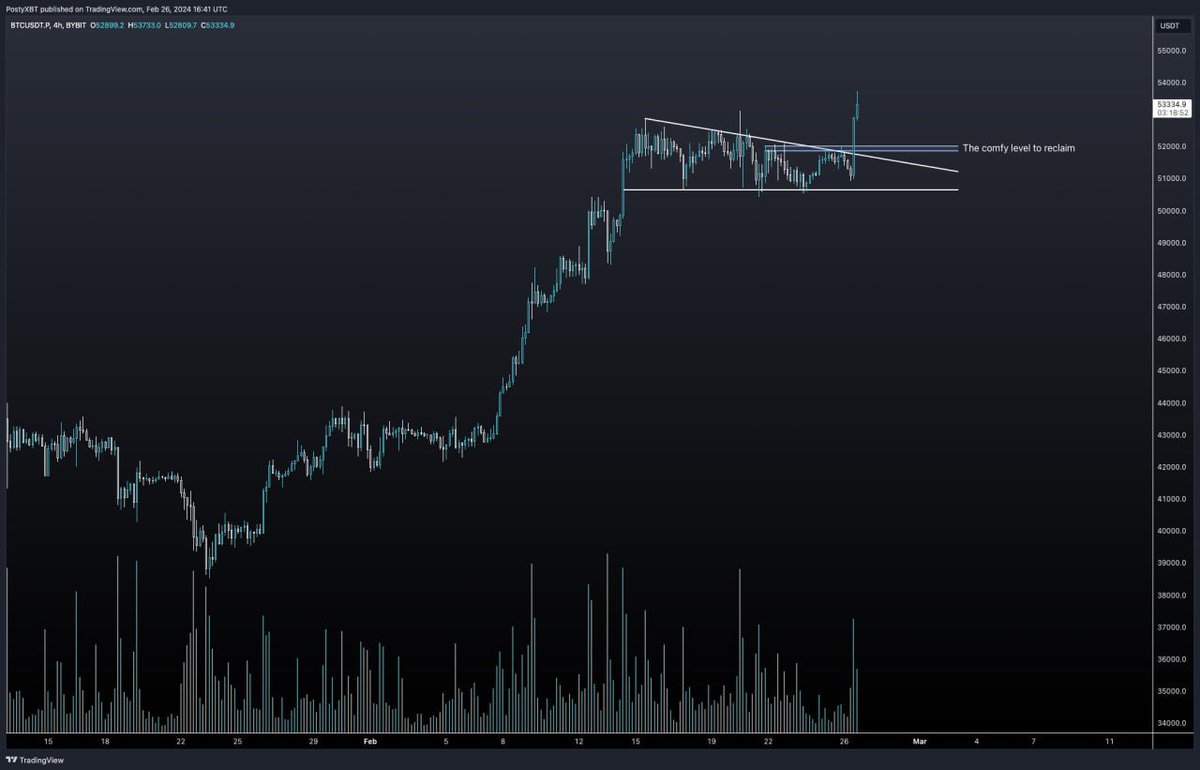This screenshot has width=1200, height=770.
Task: Click the 42000.0 price axis label
Action: [x=1172, y=467]
